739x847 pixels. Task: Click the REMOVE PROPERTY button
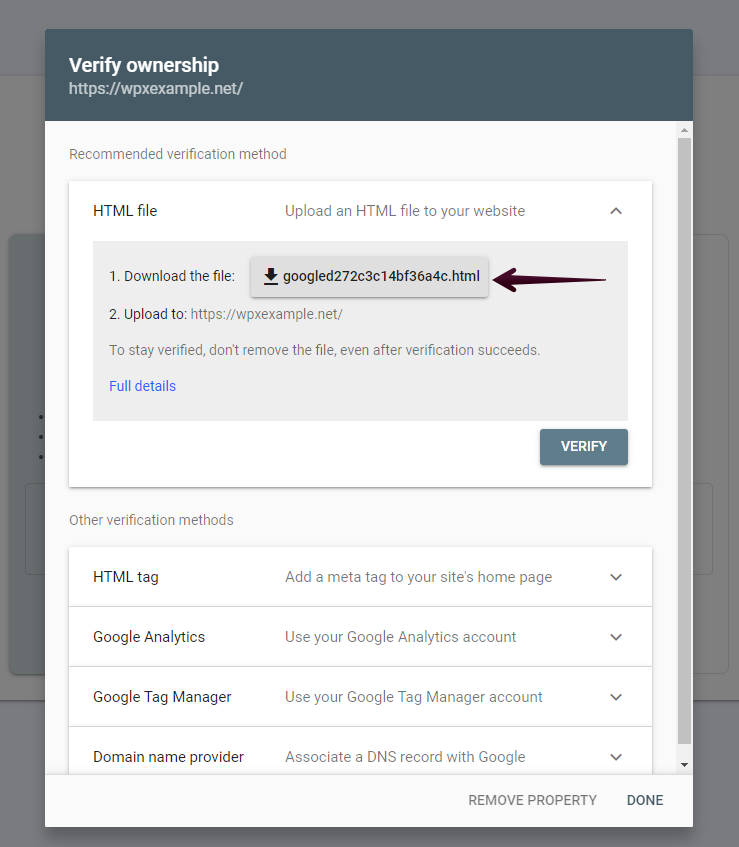tap(532, 800)
